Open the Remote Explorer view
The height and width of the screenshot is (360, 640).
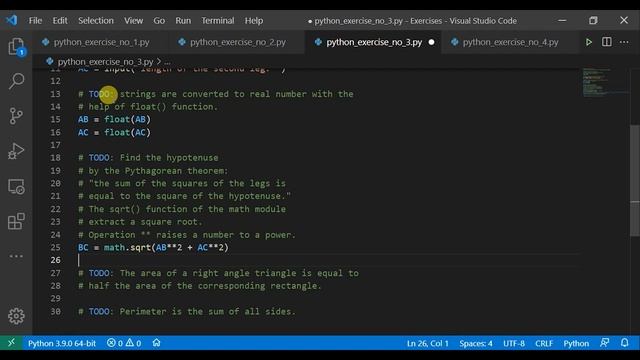tap(16, 187)
